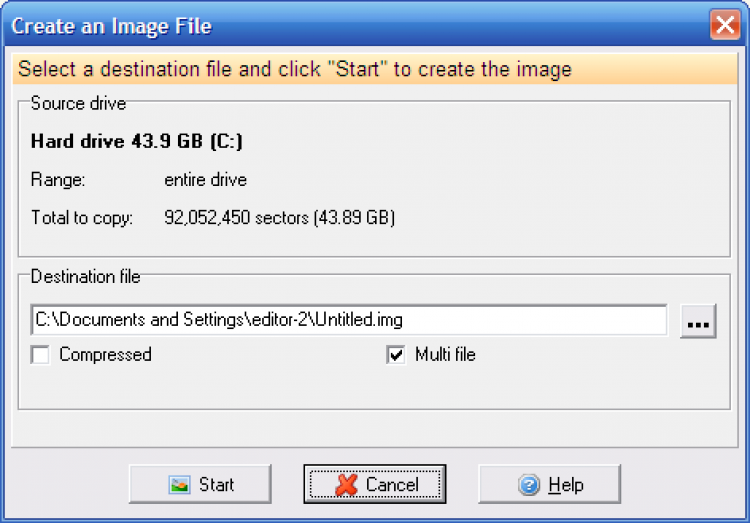Click the Compressed option label
750x523 pixels.
[x=105, y=355]
